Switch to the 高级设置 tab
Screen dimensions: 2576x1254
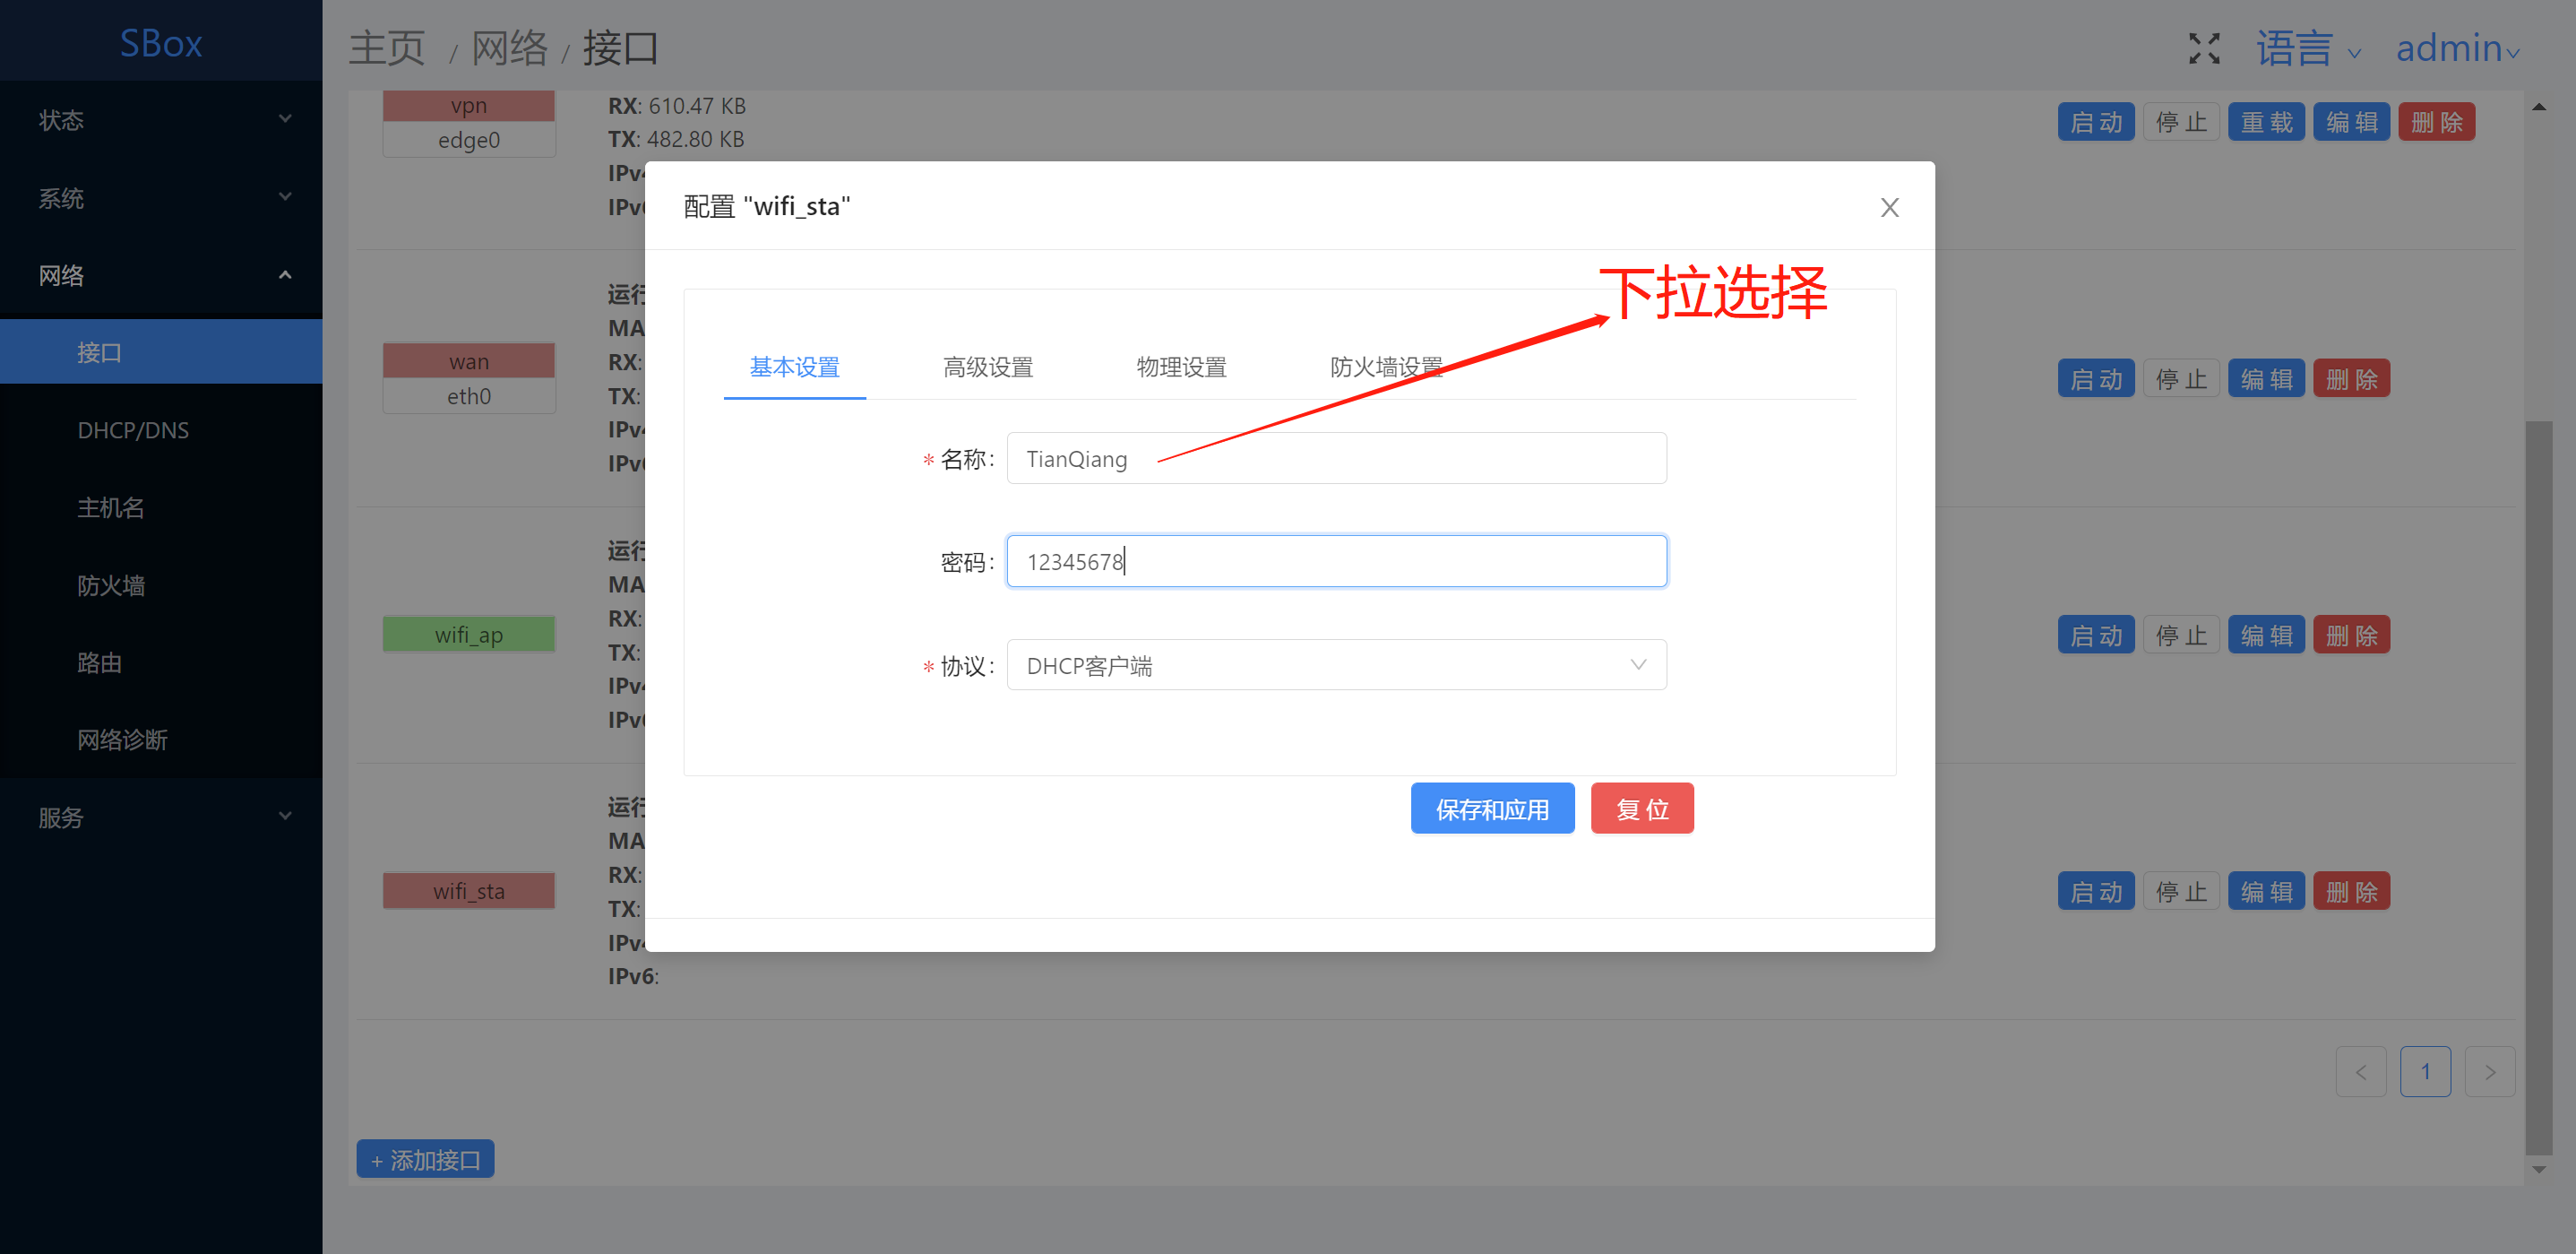coord(987,367)
